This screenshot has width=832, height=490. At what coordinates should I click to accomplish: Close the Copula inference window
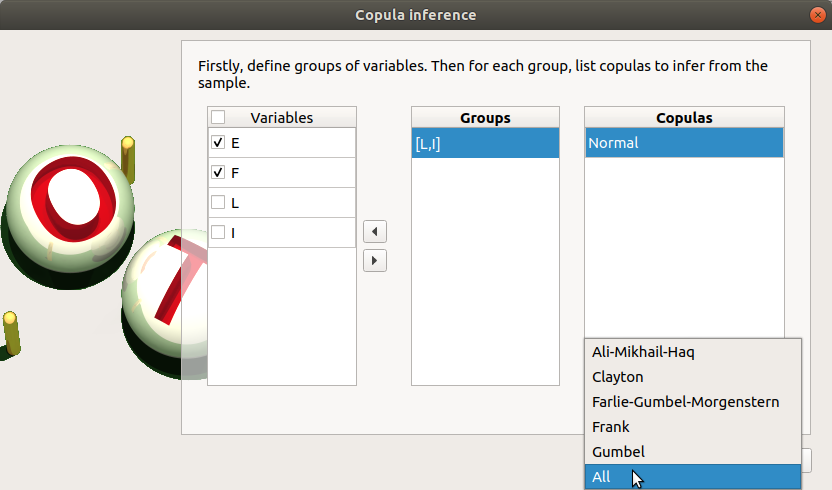817,15
